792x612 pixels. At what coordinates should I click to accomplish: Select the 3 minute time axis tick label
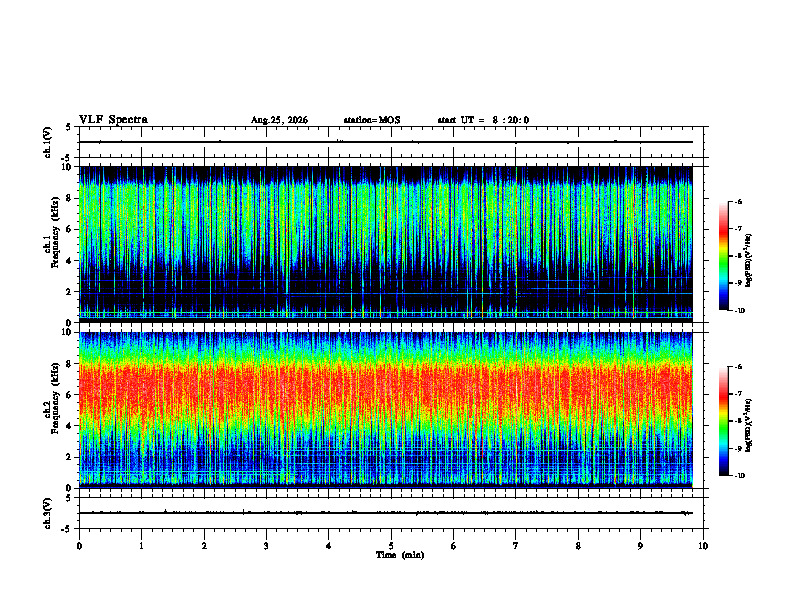coord(266,546)
